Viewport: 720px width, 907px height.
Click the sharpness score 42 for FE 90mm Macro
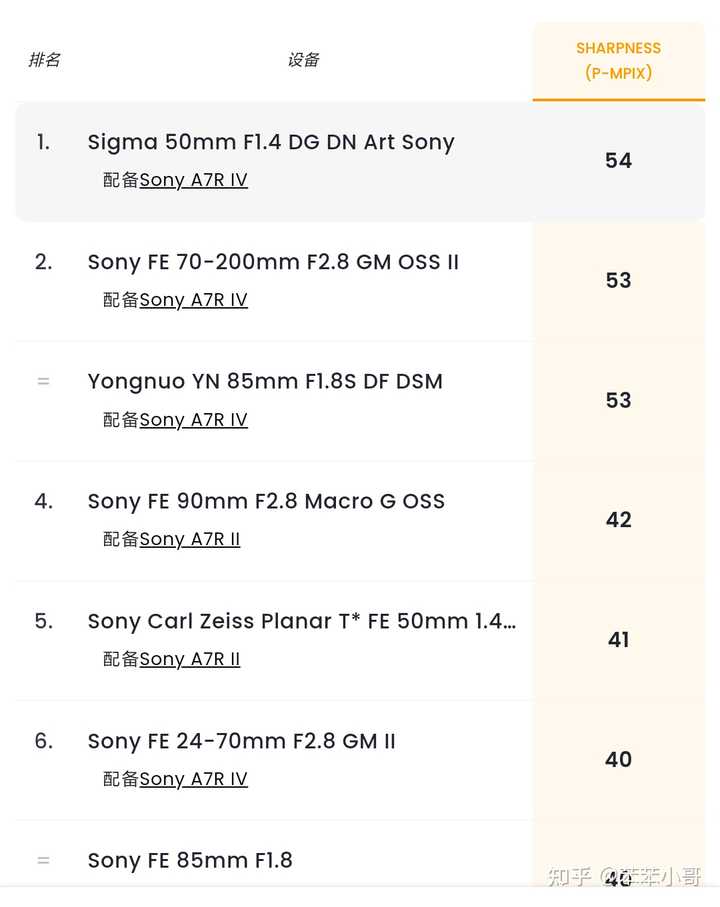[x=618, y=520]
